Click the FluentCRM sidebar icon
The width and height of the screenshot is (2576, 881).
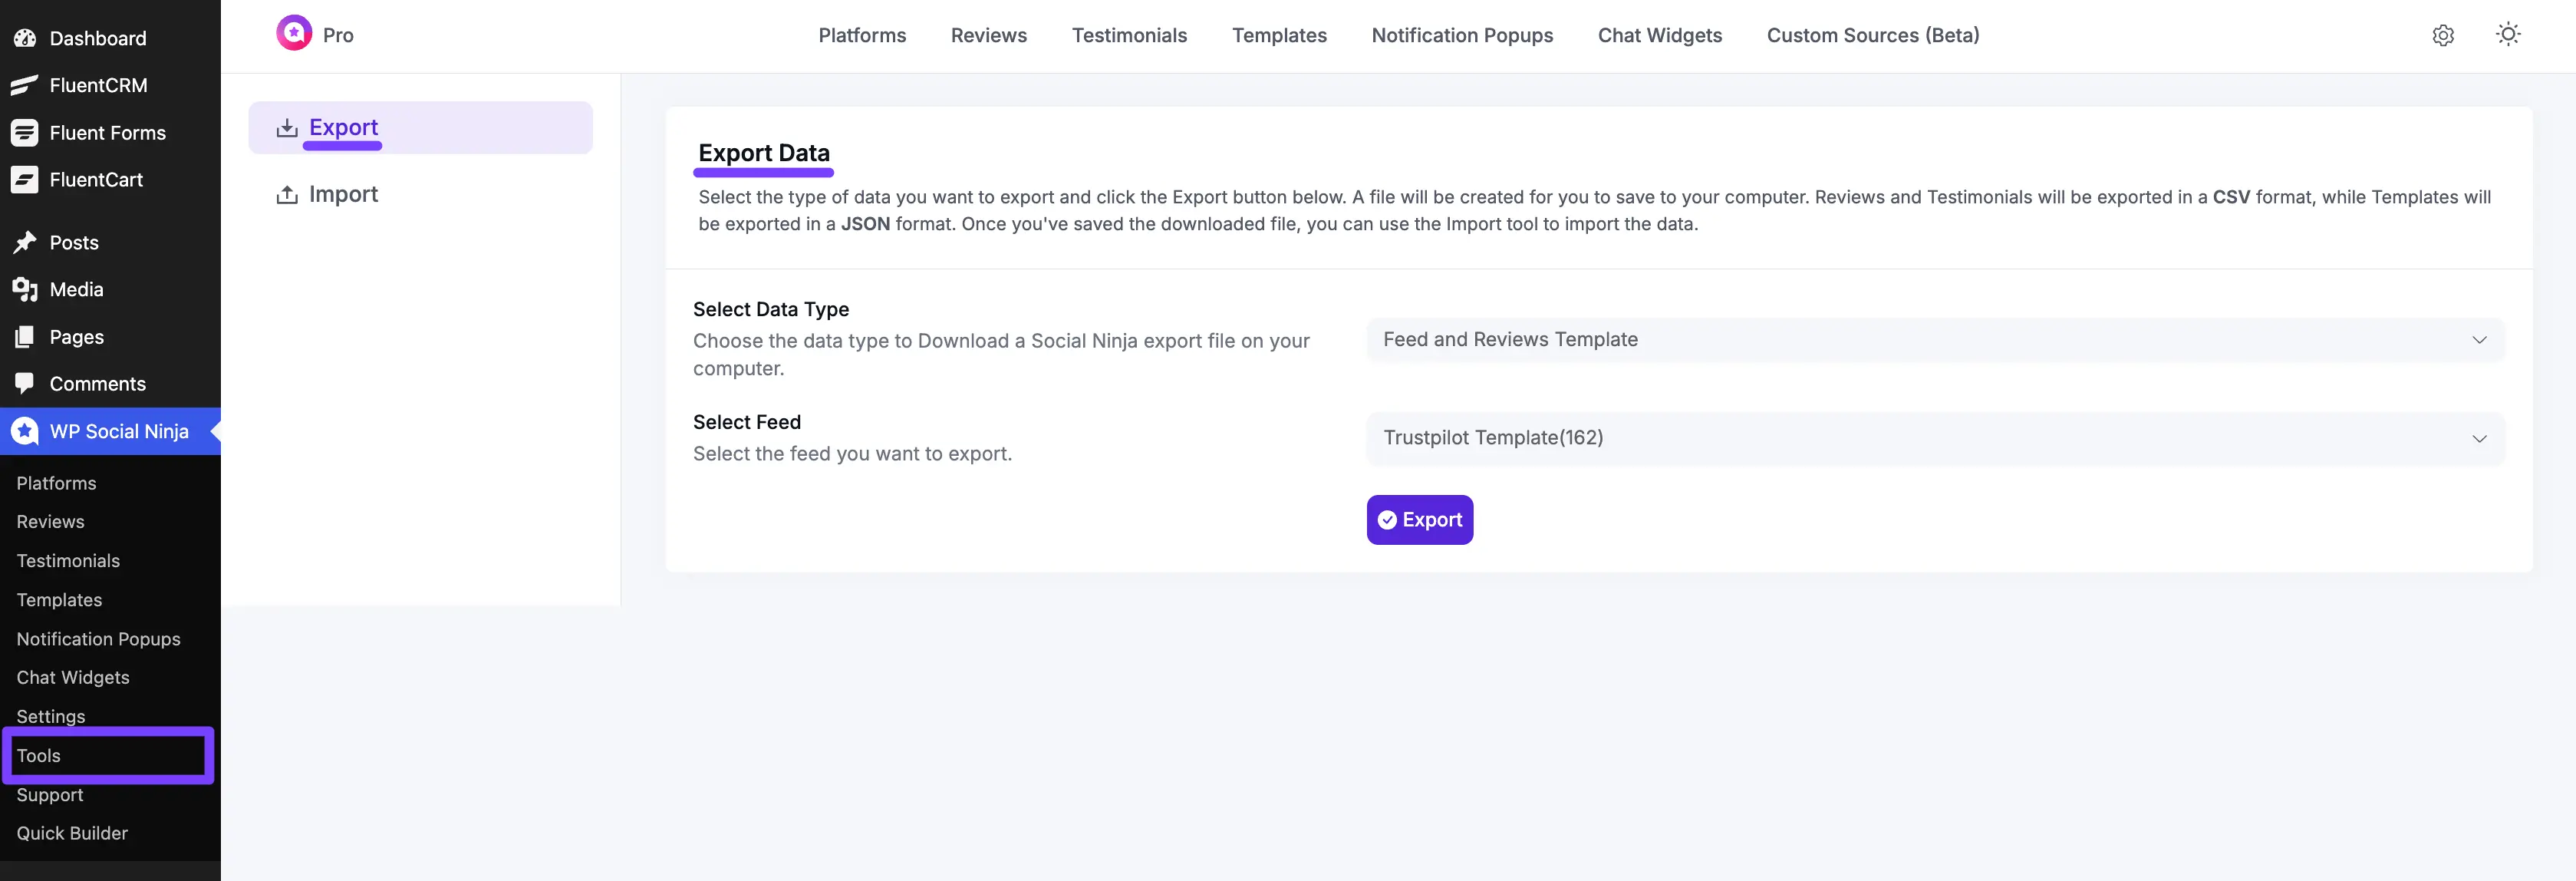pyautogui.click(x=25, y=86)
